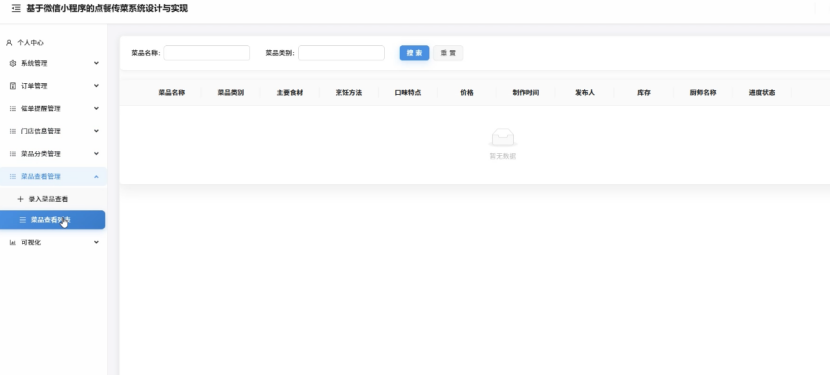Open the 可视化 sidebar menu
The height and width of the screenshot is (375, 830).
tap(53, 242)
